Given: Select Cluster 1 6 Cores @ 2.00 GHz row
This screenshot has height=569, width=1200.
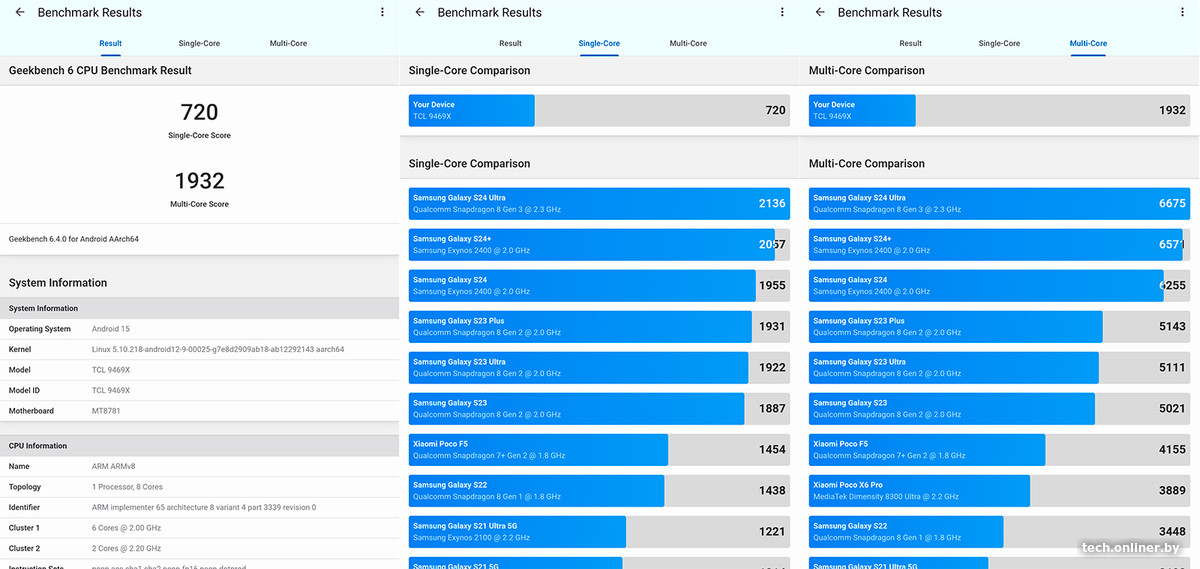Looking at the screenshot, I should click(200, 528).
